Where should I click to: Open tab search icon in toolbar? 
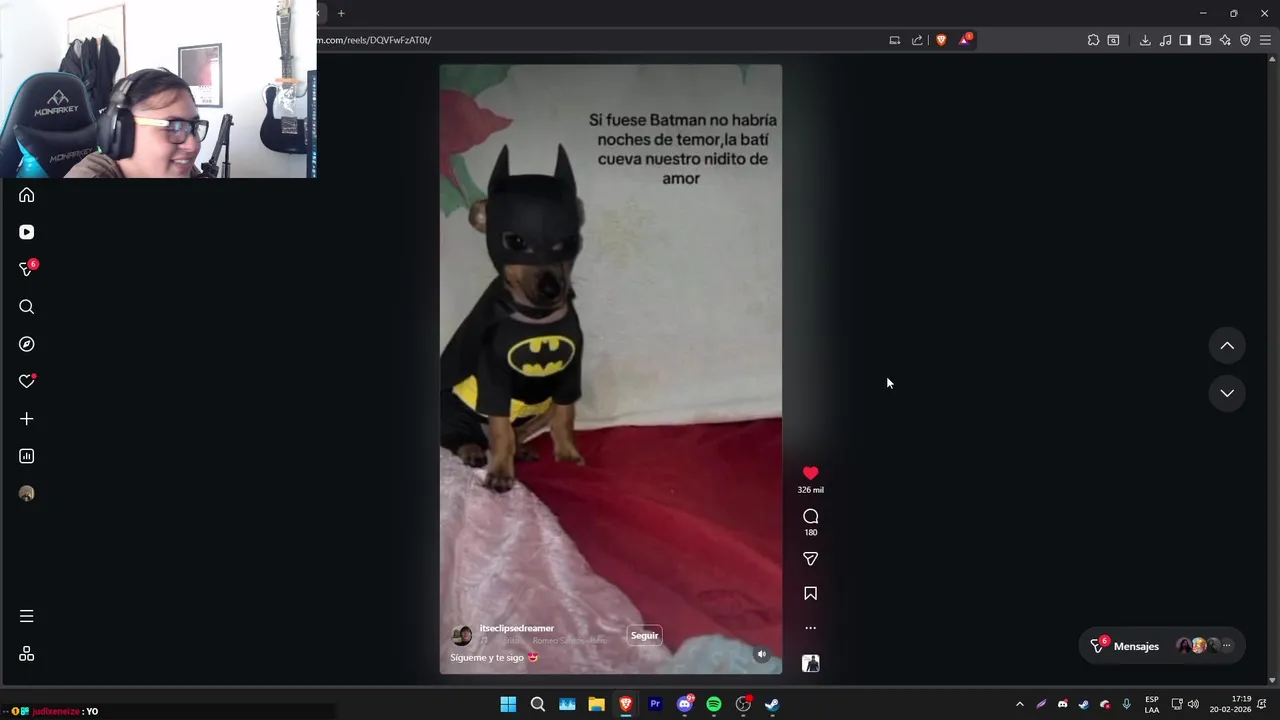tap(1113, 40)
